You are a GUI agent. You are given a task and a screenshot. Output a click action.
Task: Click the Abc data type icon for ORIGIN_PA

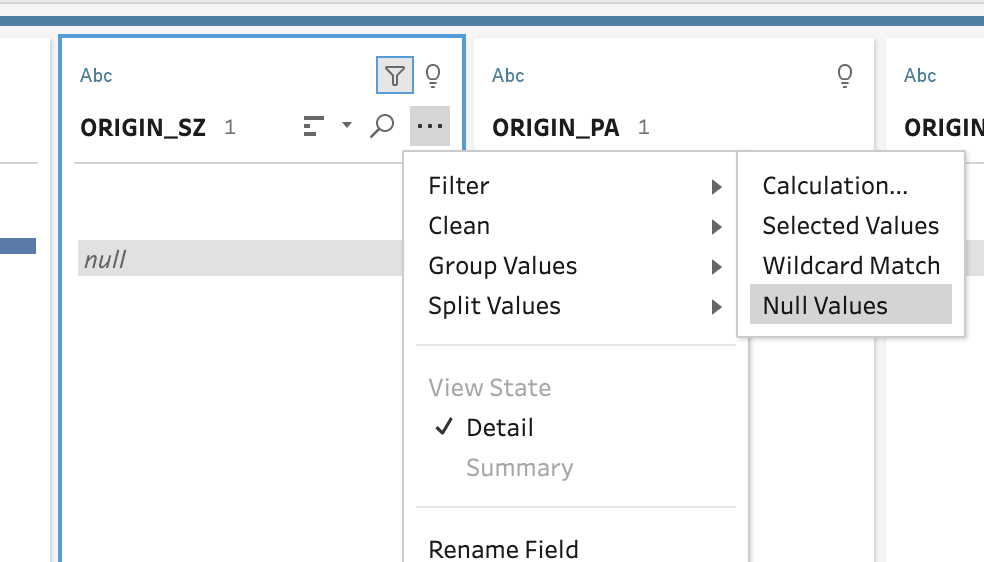pos(508,76)
